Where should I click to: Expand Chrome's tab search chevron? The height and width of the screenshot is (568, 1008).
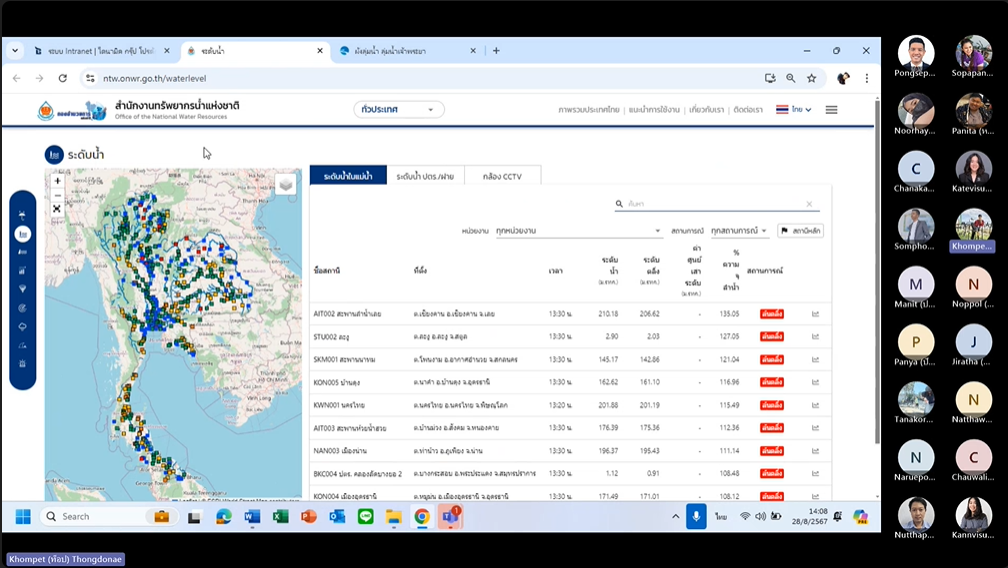click(x=15, y=51)
